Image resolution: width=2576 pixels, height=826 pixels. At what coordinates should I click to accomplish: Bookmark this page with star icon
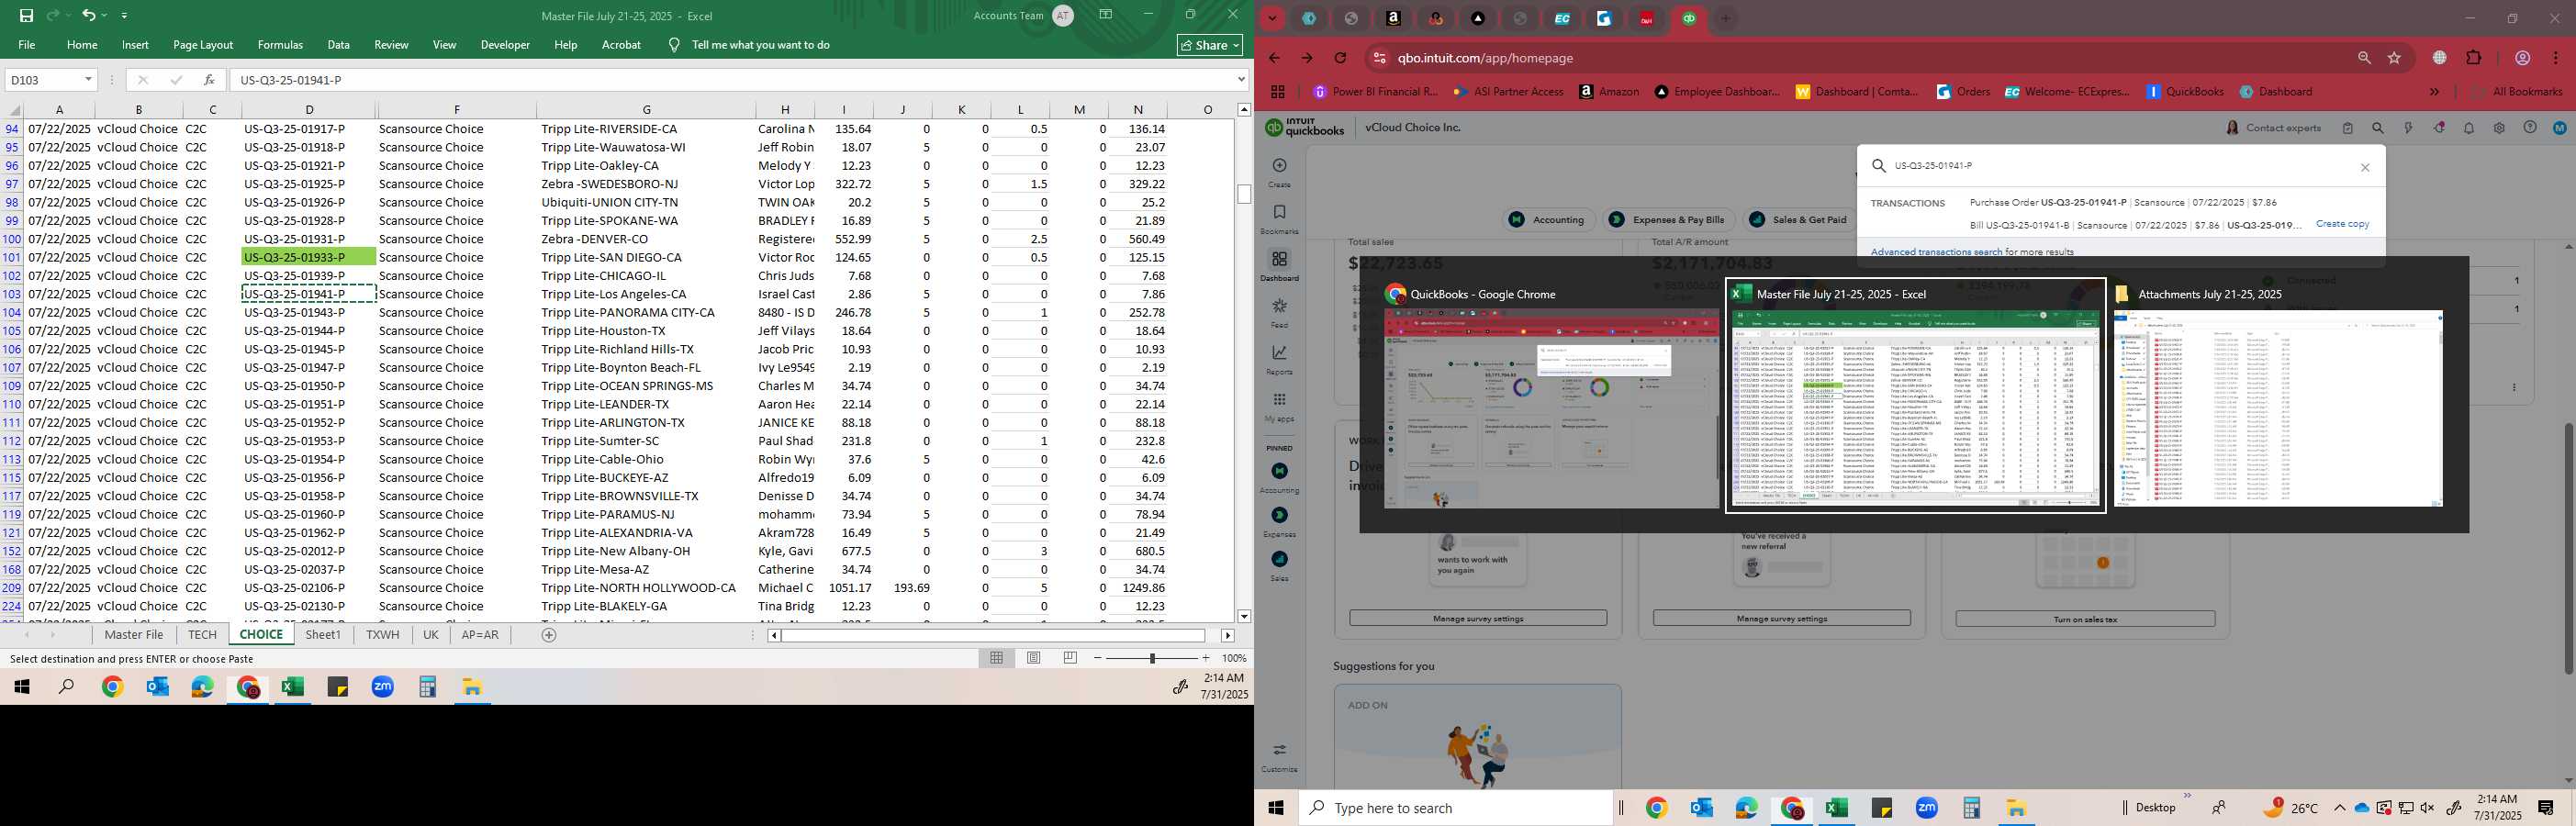coord(2395,58)
